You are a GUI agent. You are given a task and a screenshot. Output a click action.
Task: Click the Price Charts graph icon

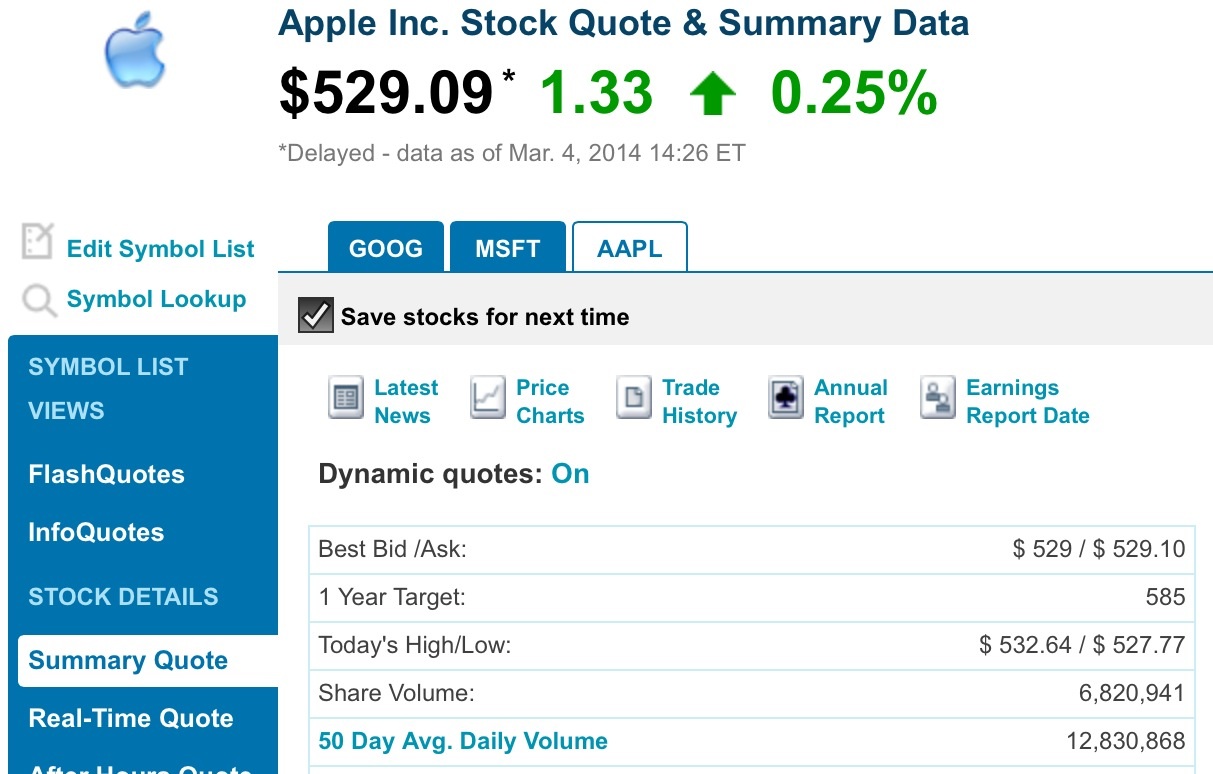click(x=488, y=399)
